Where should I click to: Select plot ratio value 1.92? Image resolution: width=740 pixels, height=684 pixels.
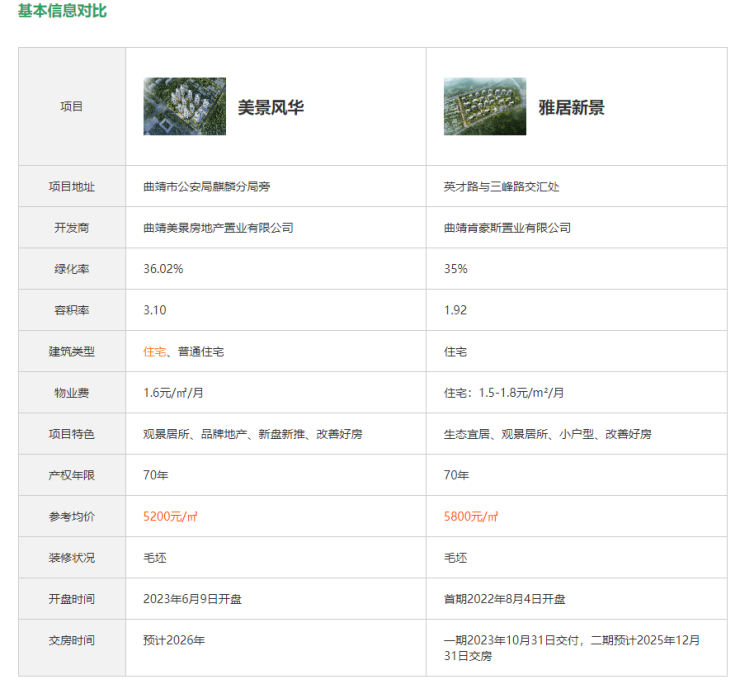[455, 310]
